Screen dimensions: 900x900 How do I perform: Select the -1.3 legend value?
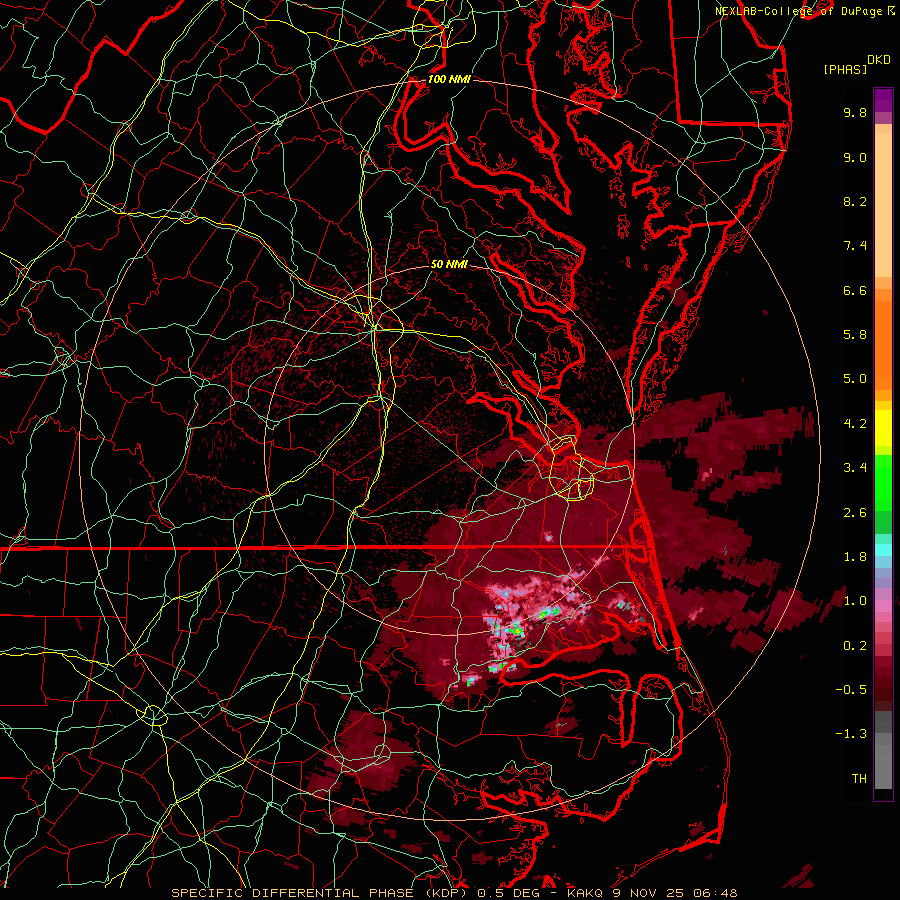click(x=851, y=734)
